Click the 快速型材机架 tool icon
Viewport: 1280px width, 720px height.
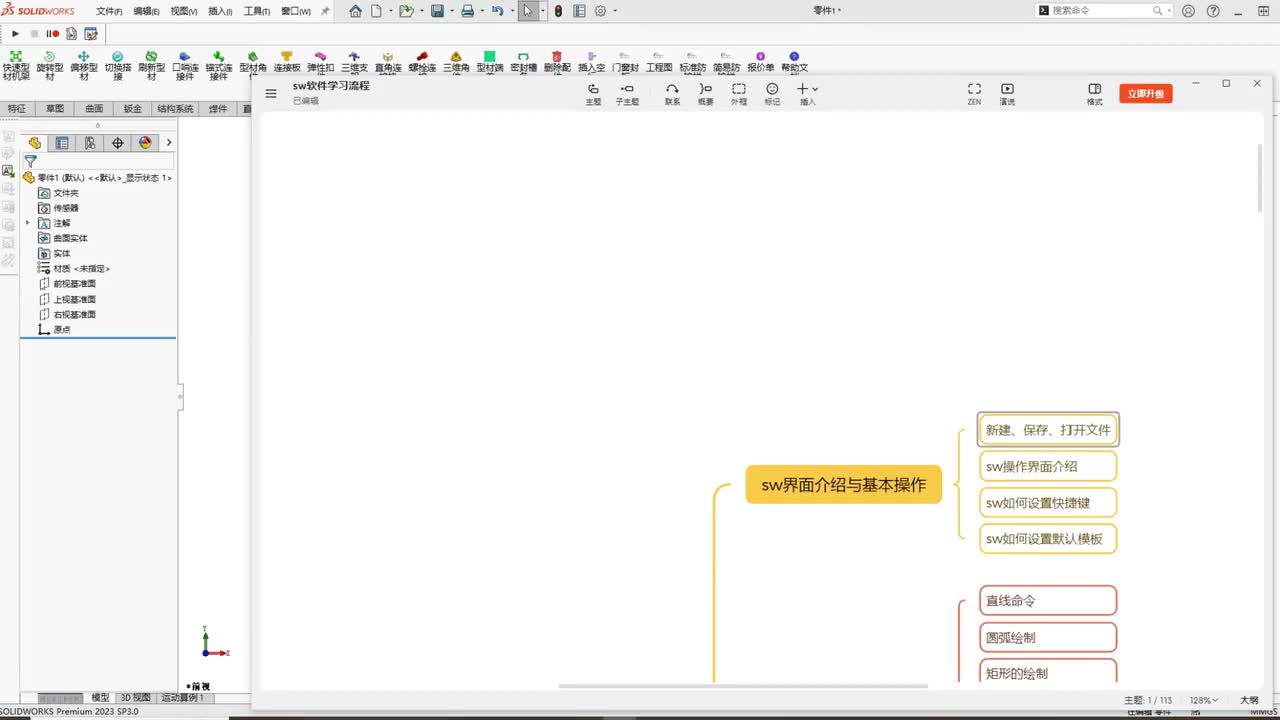coord(16,57)
